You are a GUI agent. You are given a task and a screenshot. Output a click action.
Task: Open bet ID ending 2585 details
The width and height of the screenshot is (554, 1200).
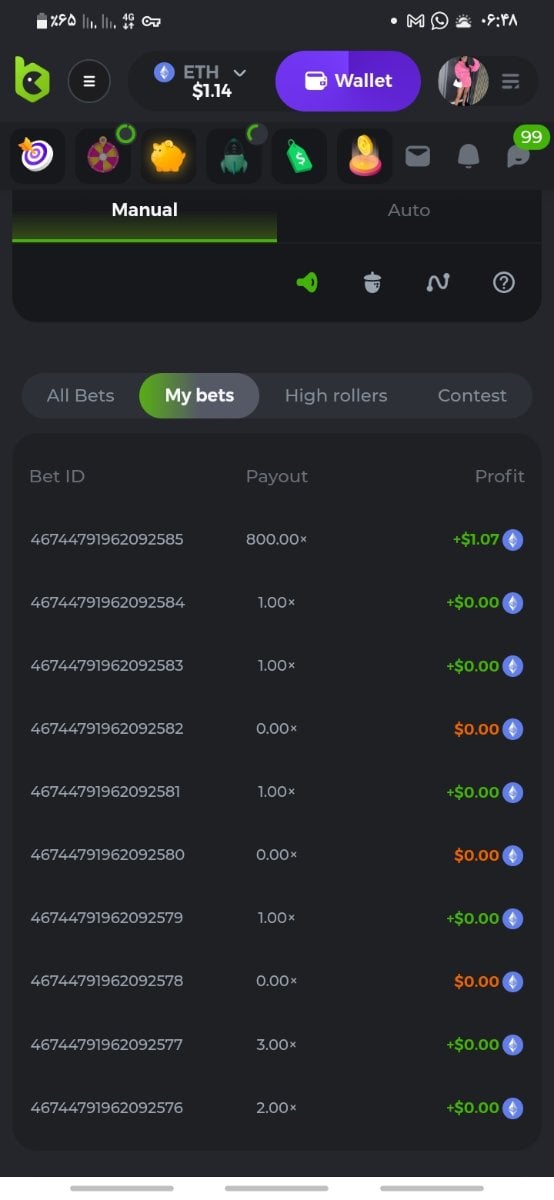(107, 539)
